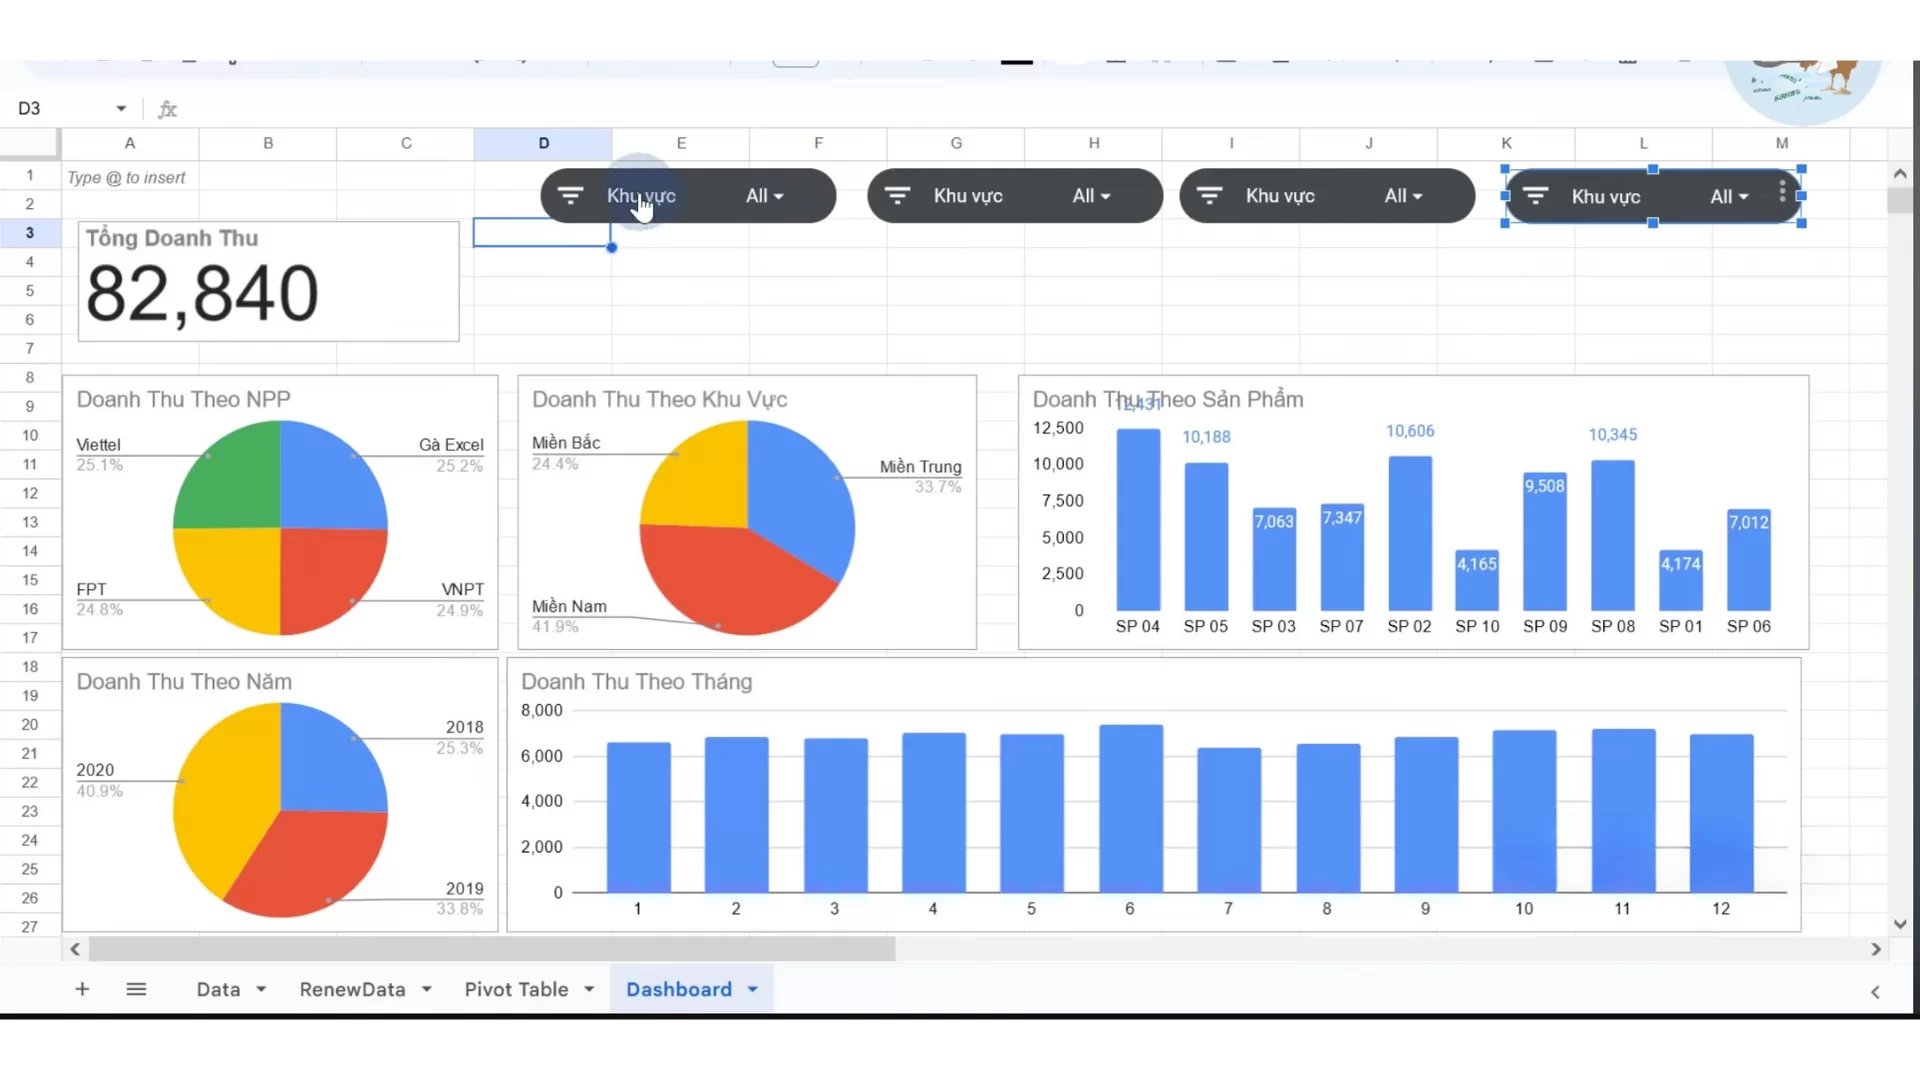Click the three-dot options icon on the selected slicer
Screen dimensions: 1920x1080
pos(1782,196)
